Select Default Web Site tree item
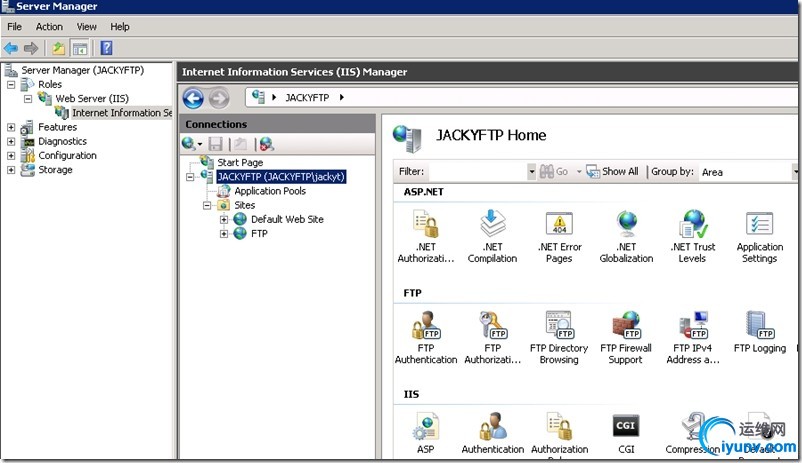Screen dimensions: 802x463 coord(287,219)
